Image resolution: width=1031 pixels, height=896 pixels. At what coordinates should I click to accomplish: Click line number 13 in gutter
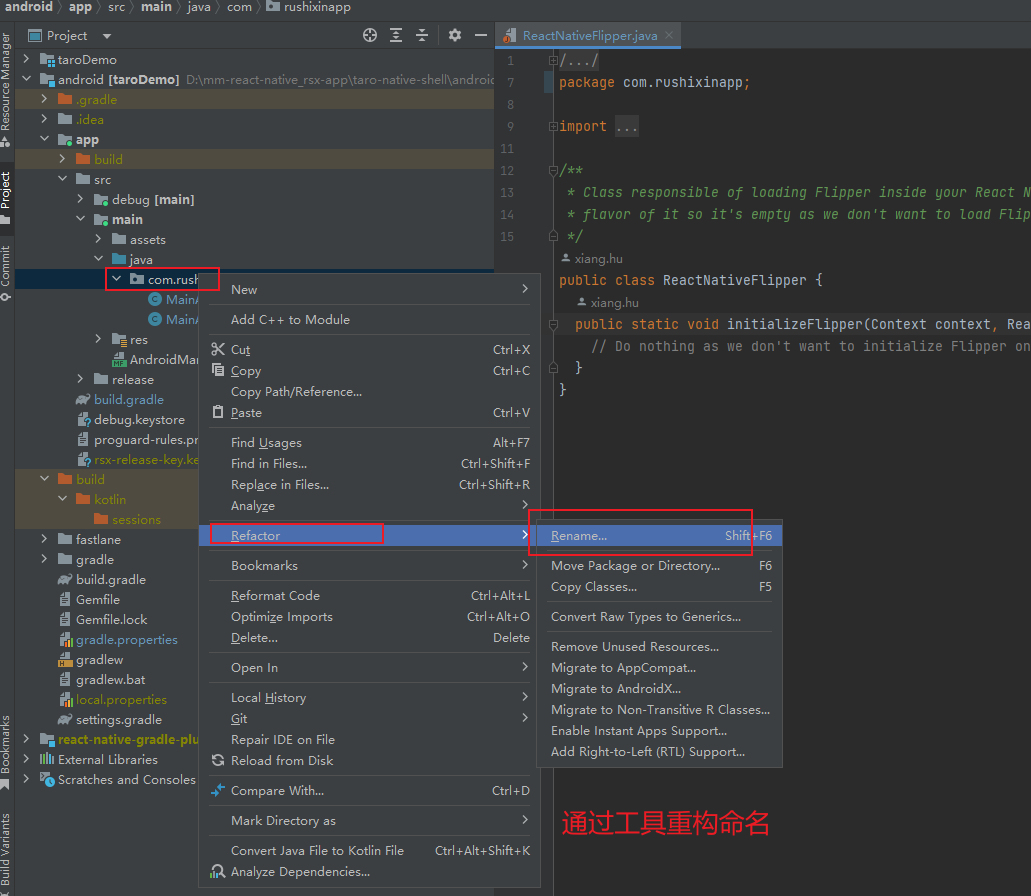point(507,193)
